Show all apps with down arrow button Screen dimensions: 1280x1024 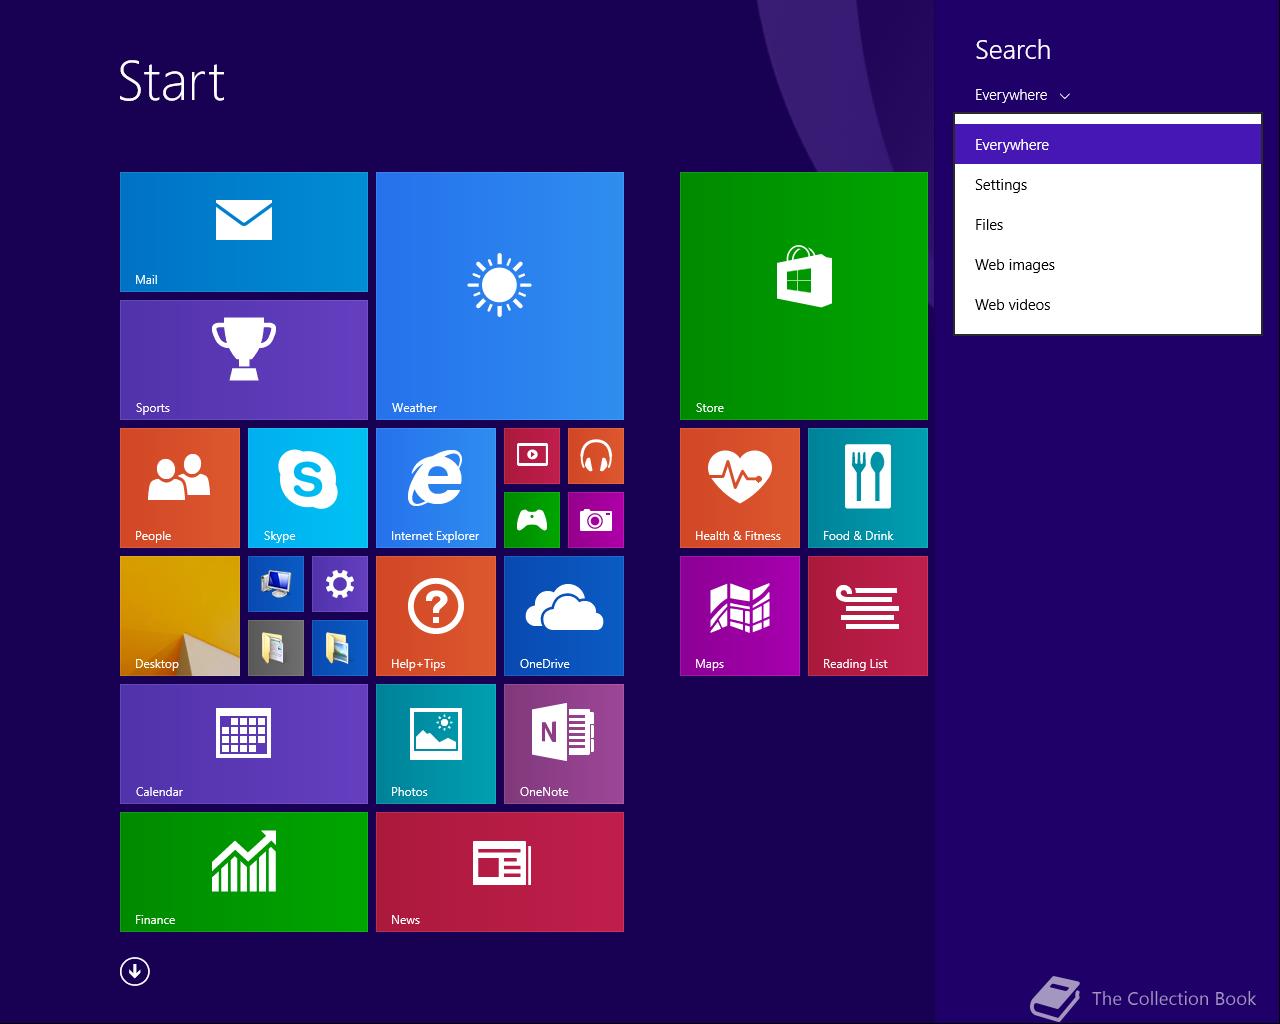135,971
